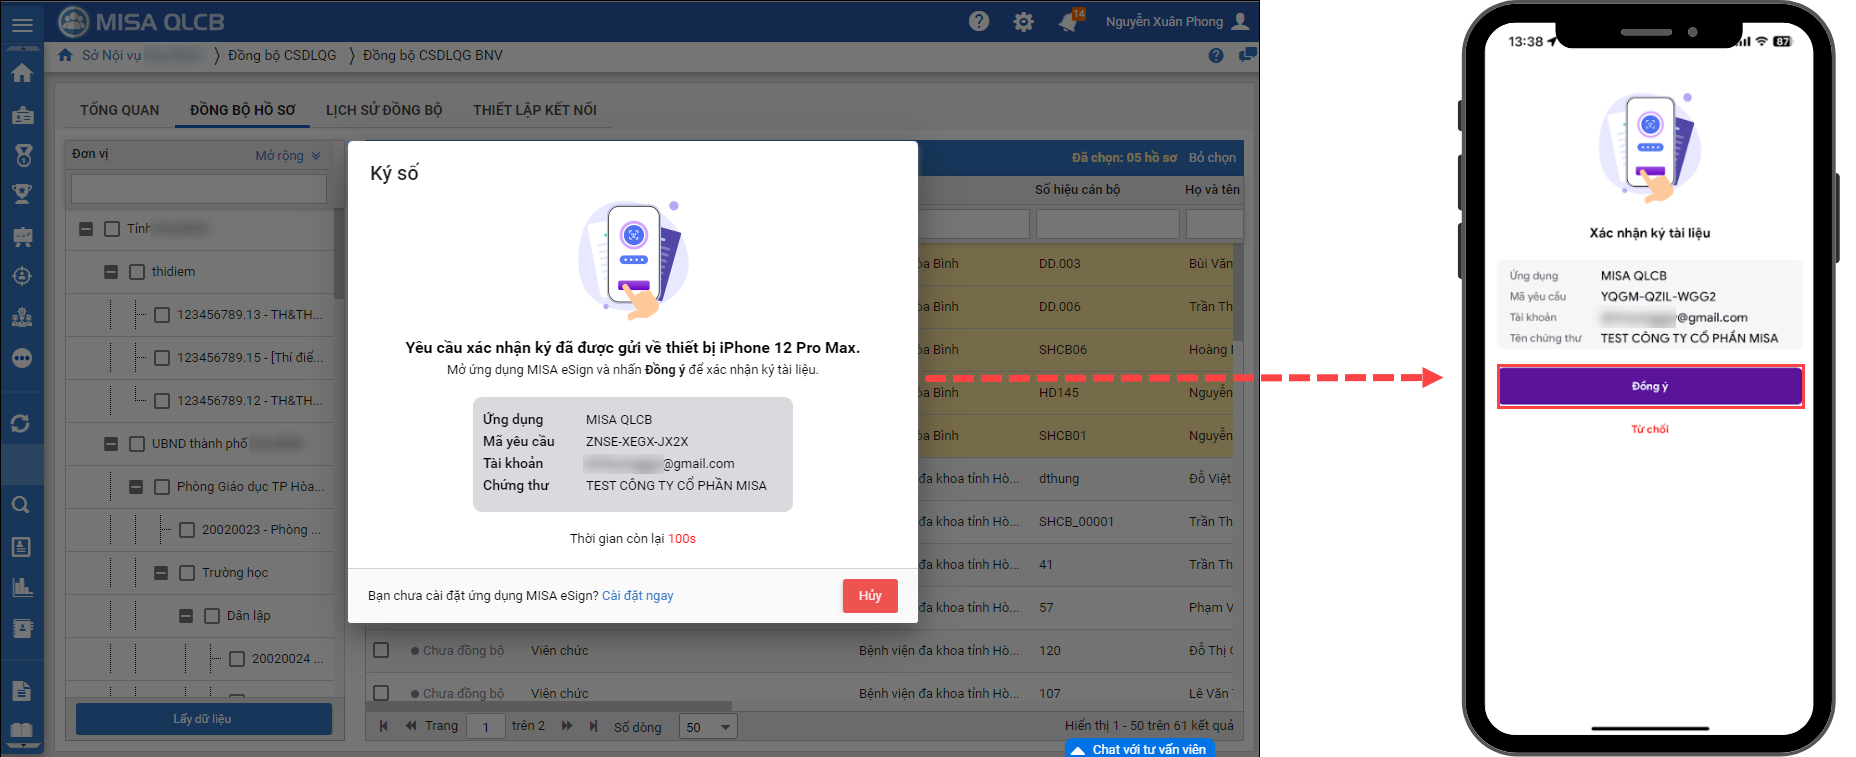The height and width of the screenshot is (757, 1856).
Task: Click Bỏ chọn to clear selection
Action: pyautogui.click(x=1212, y=158)
